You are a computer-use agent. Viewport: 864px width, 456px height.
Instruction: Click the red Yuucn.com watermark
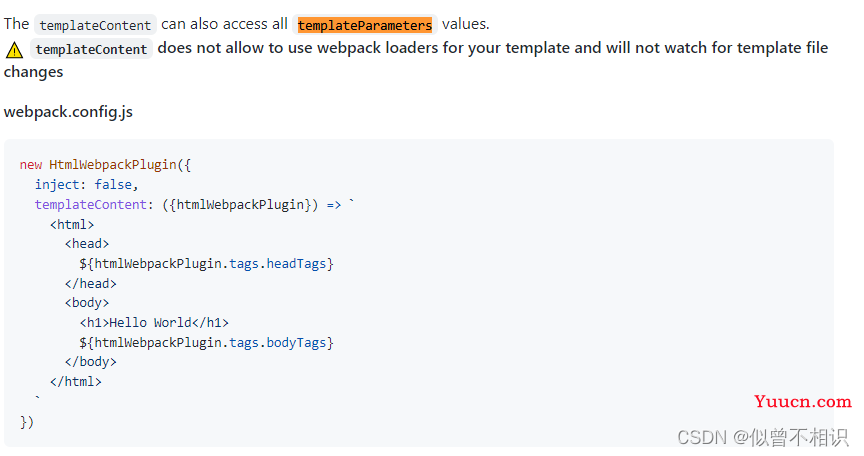pos(803,401)
